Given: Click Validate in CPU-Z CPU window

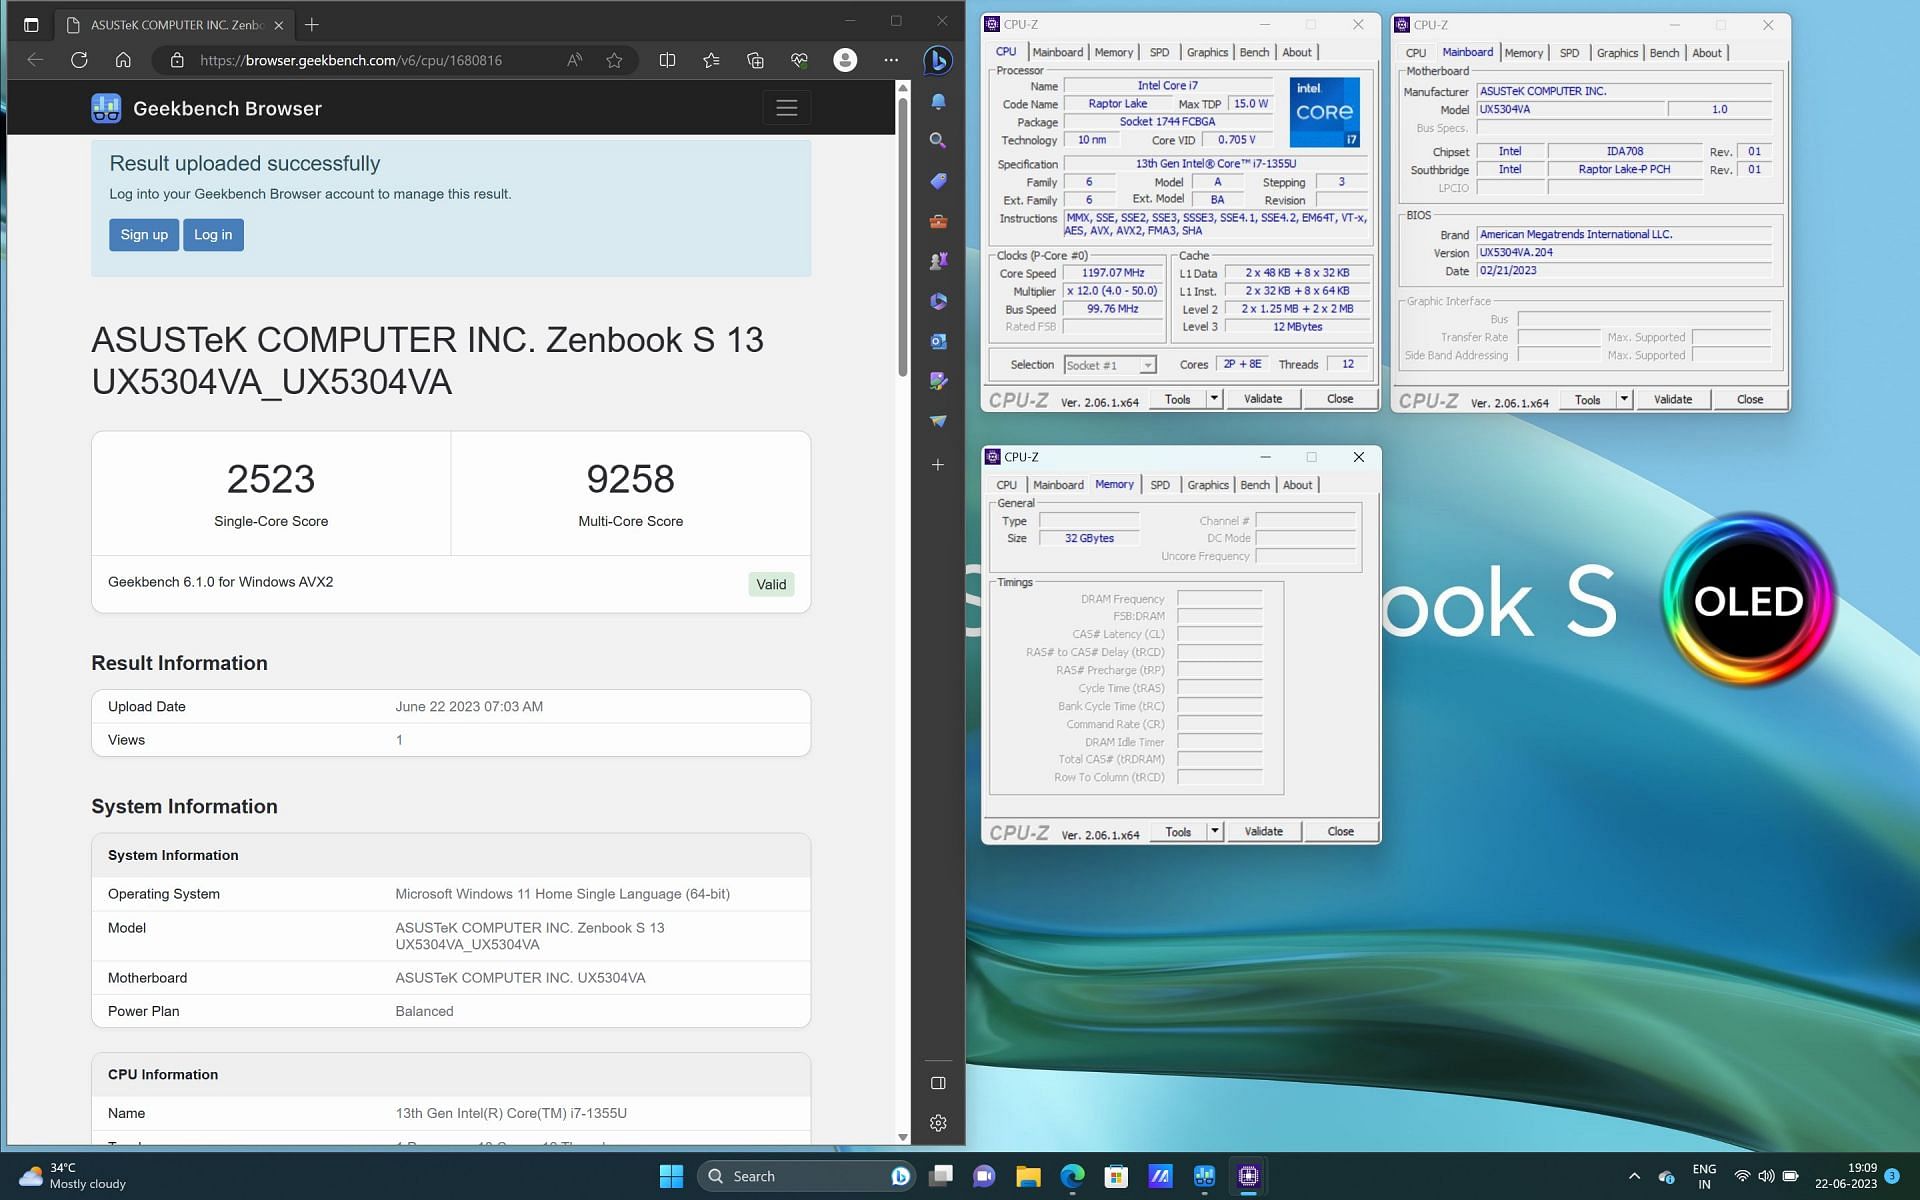Looking at the screenshot, I should point(1263,399).
